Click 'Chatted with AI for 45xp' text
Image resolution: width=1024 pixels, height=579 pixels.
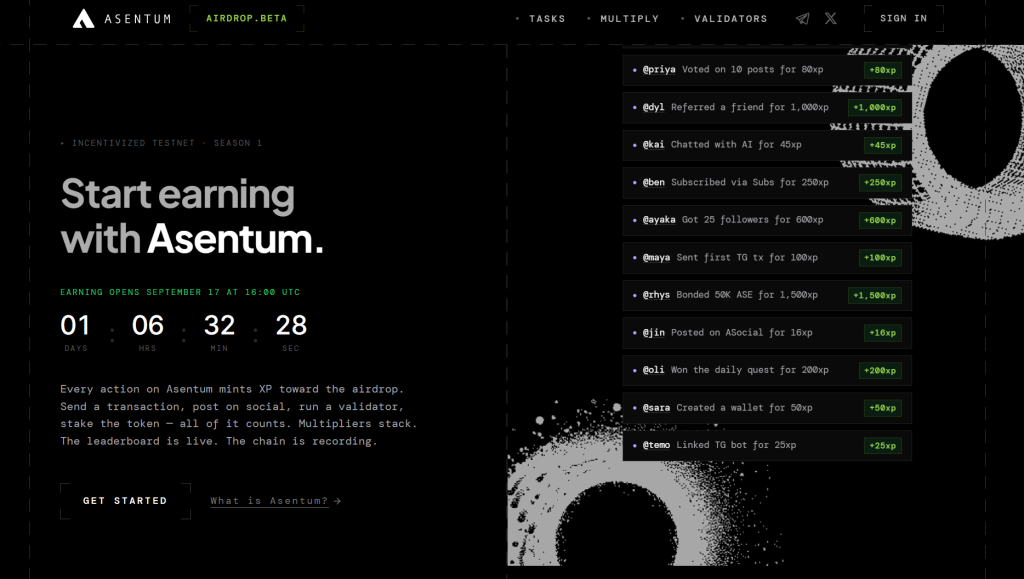tap(736, 145)
